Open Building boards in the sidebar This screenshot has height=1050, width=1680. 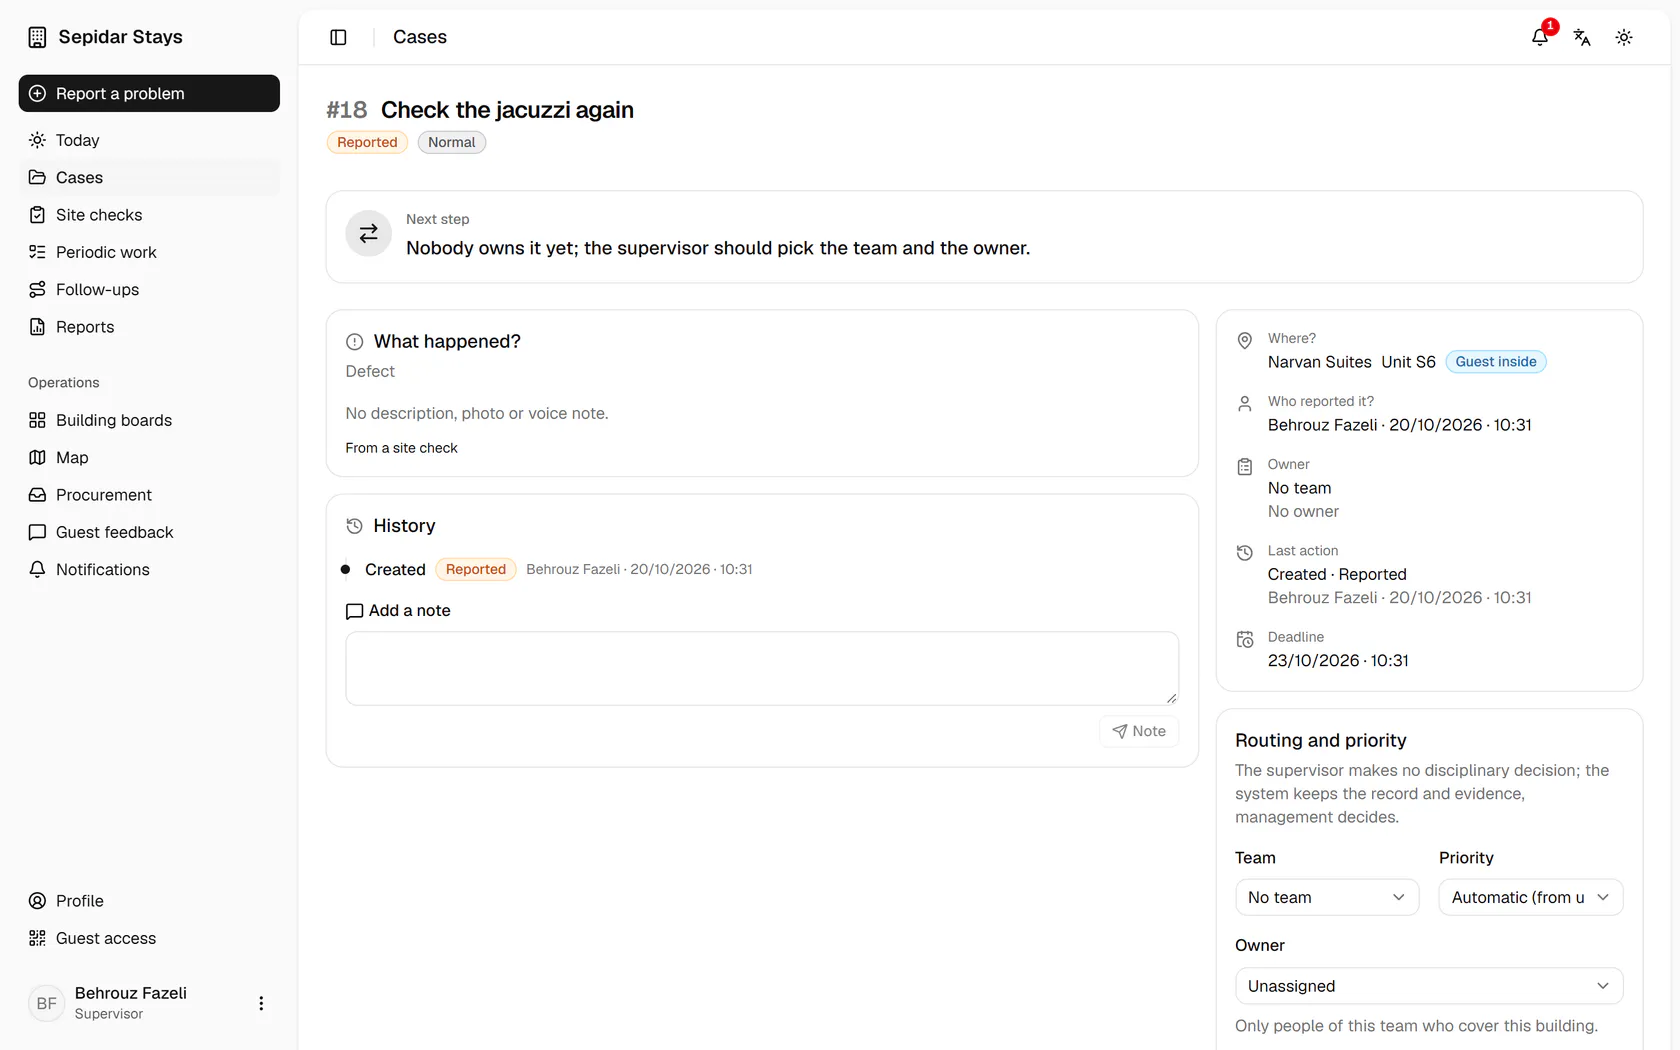pyautogui.click(x=149, y=420)
